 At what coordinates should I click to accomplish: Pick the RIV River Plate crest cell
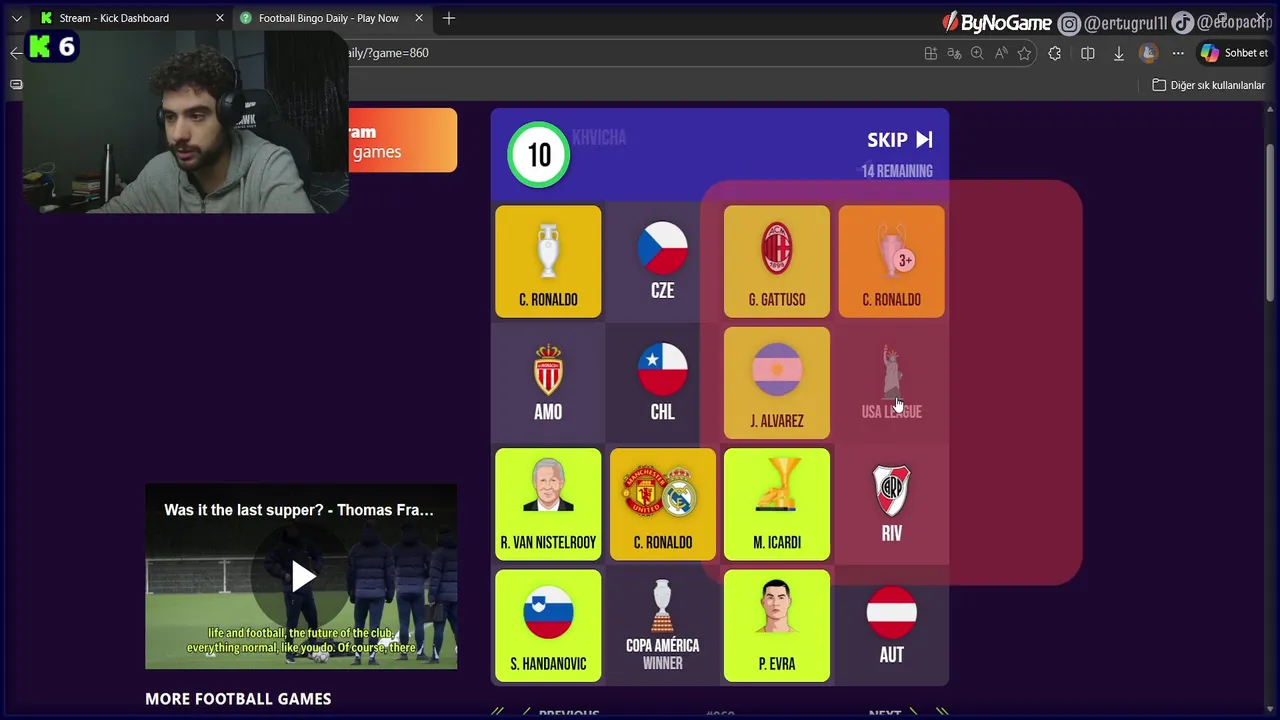pos(891,504)
